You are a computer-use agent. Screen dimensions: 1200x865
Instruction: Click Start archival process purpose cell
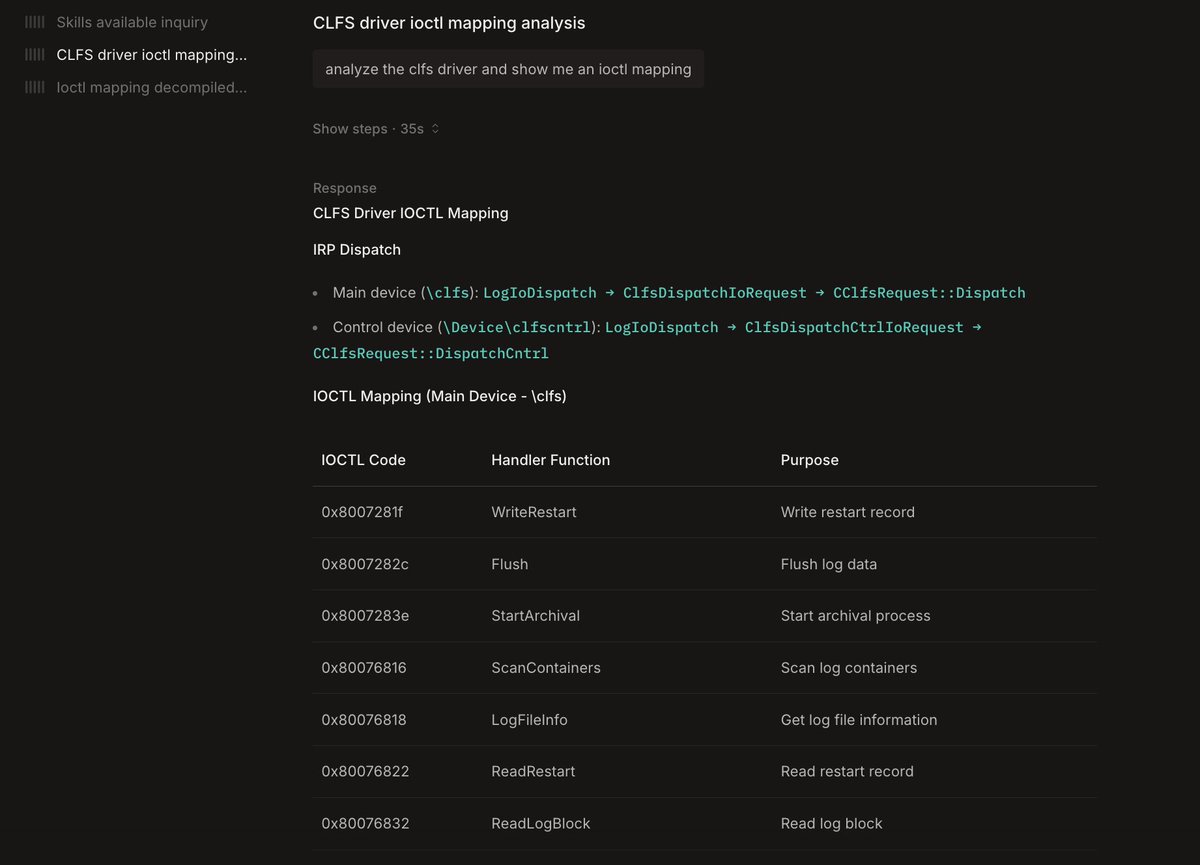pos(856,616)
